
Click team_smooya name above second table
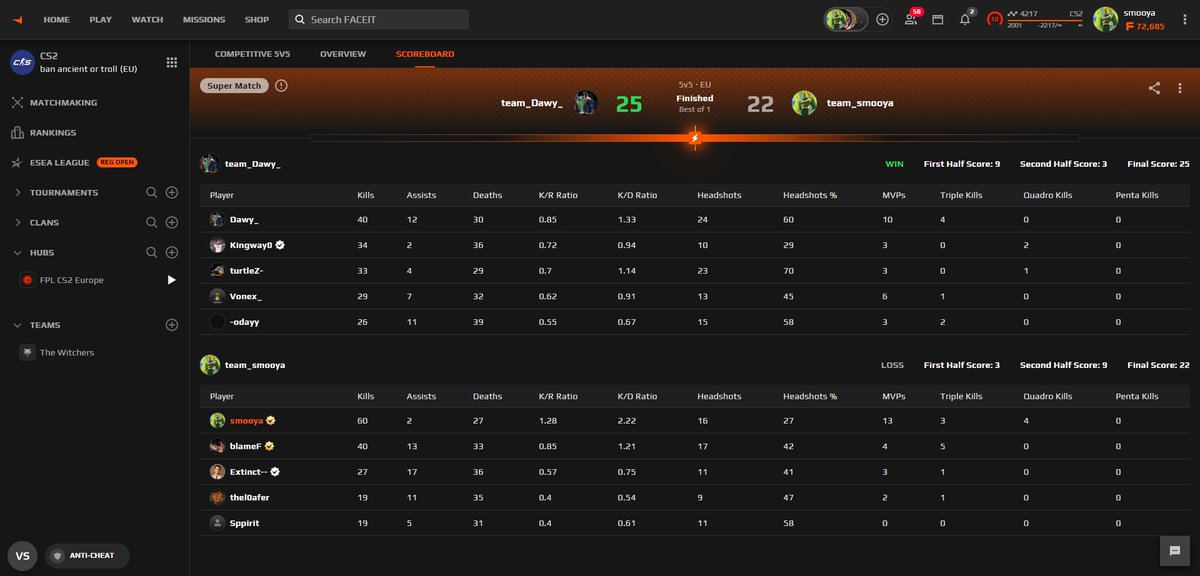[255, 365]
